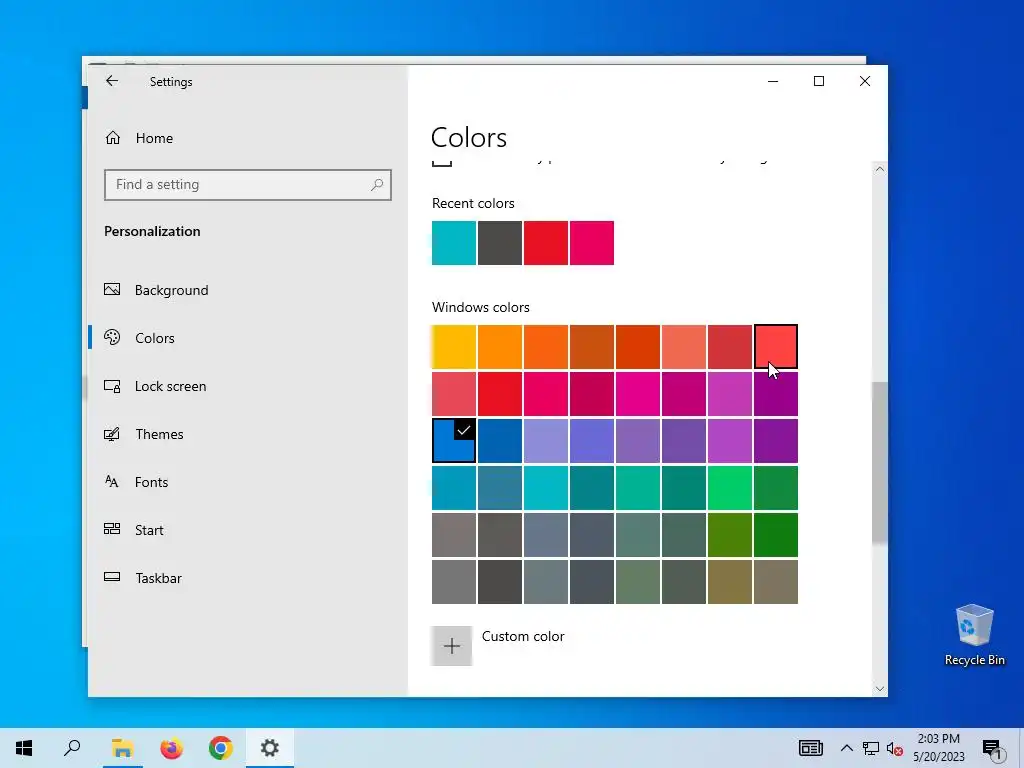The image size is (1024, 768).
Task: Open taskbar search
Action: (x=72, y=748)
